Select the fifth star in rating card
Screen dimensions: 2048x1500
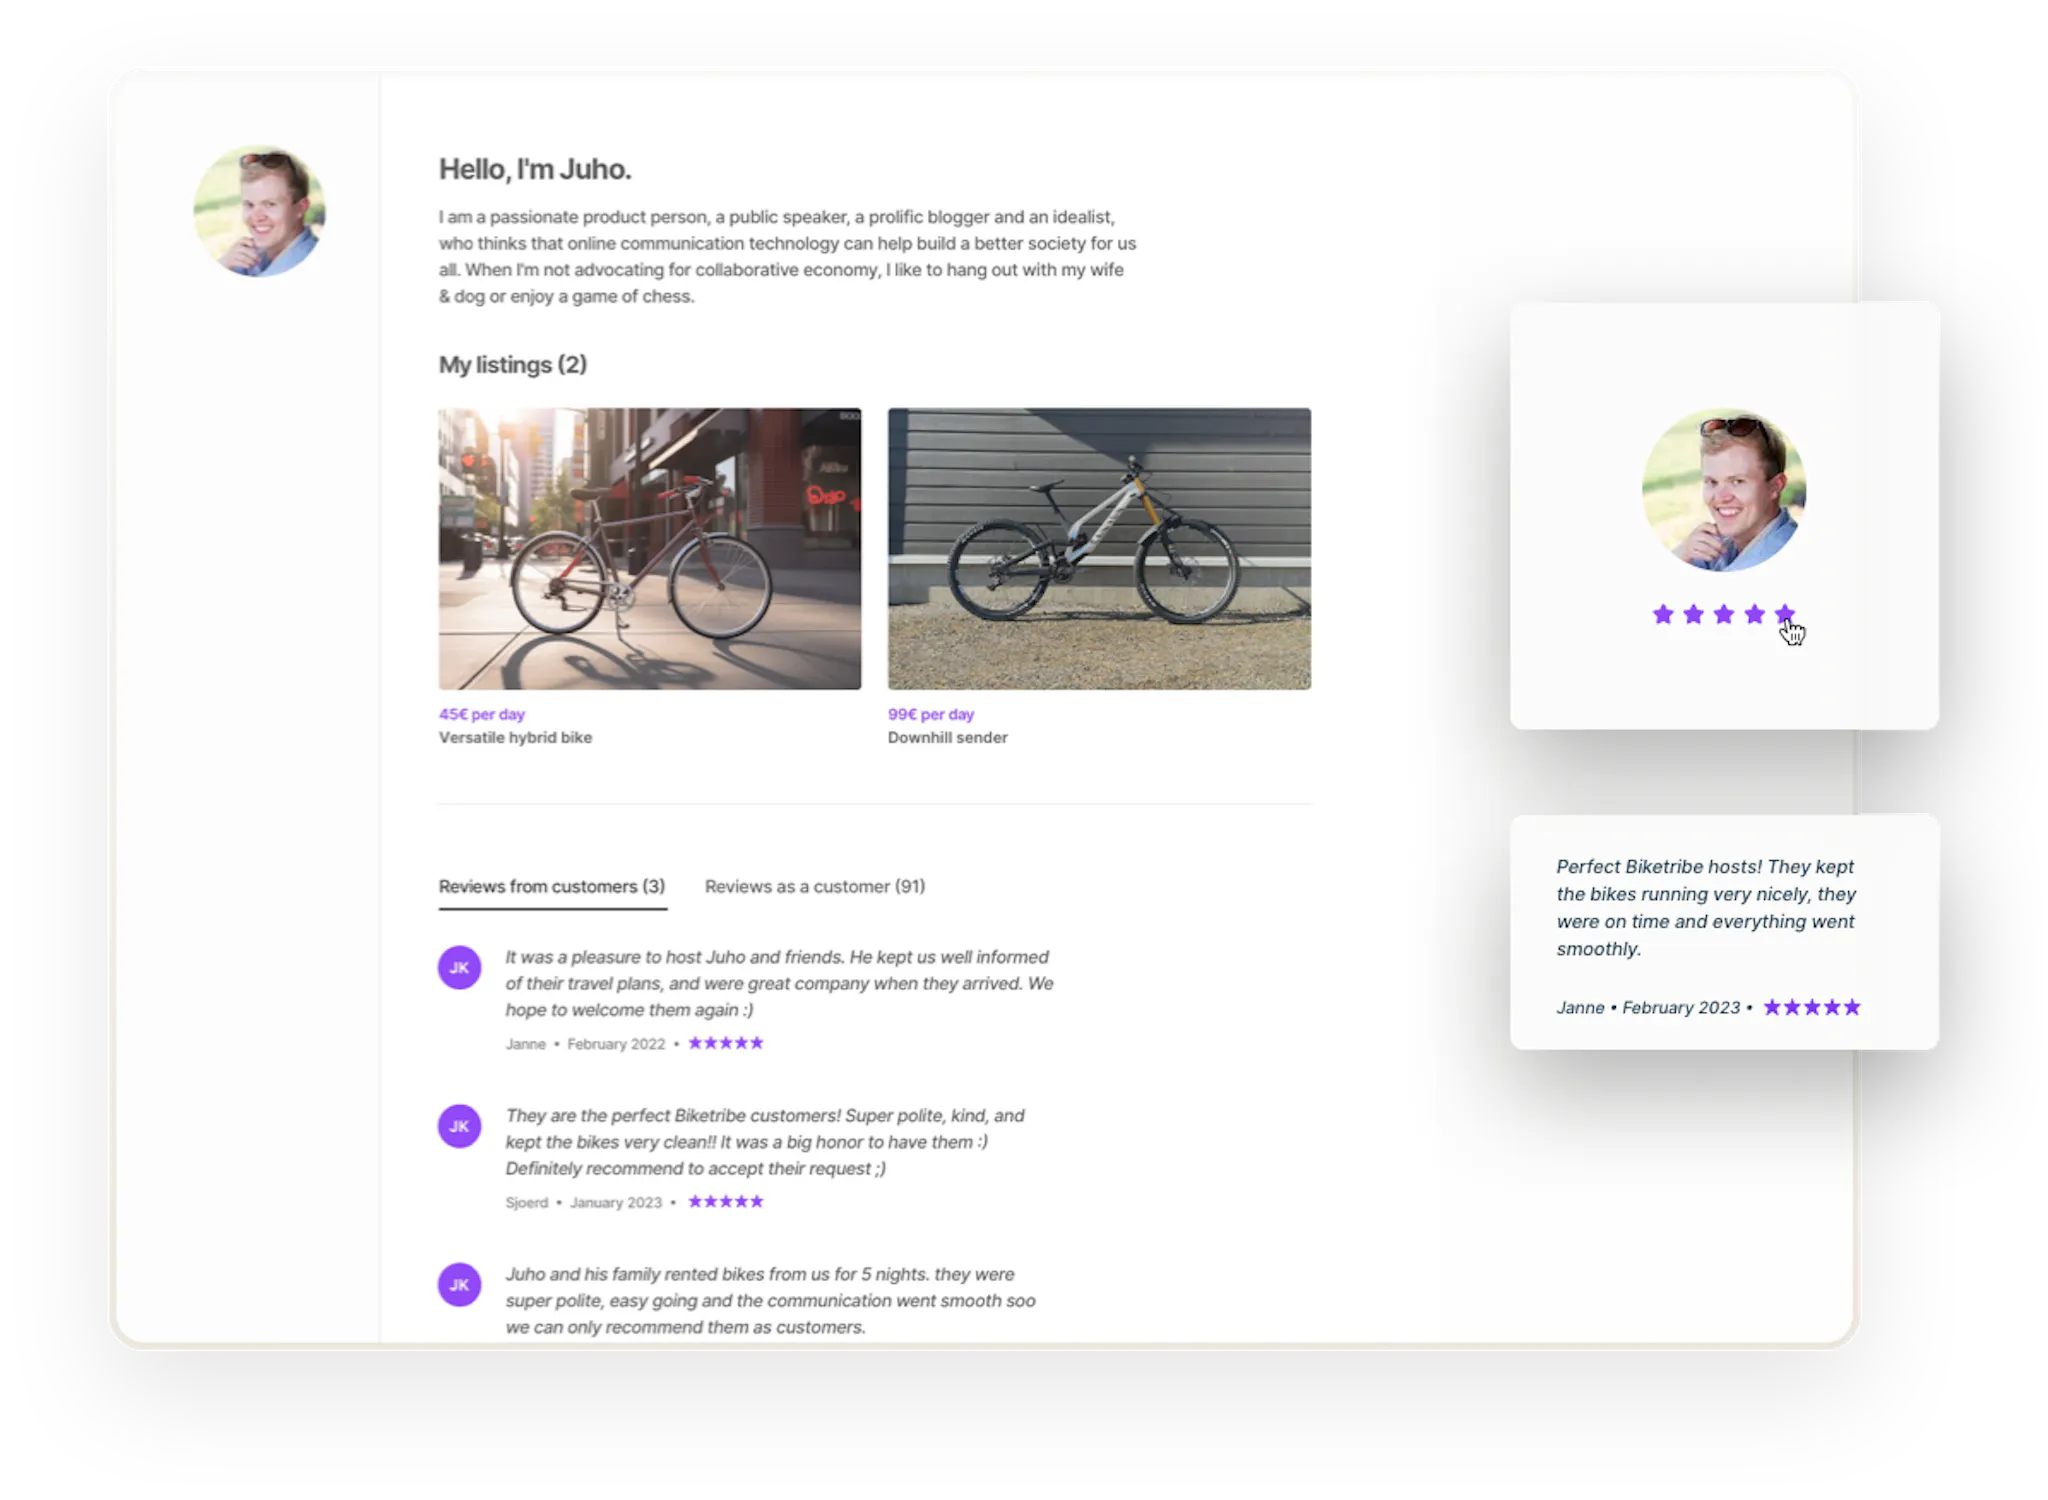[x=1785, y=614]
